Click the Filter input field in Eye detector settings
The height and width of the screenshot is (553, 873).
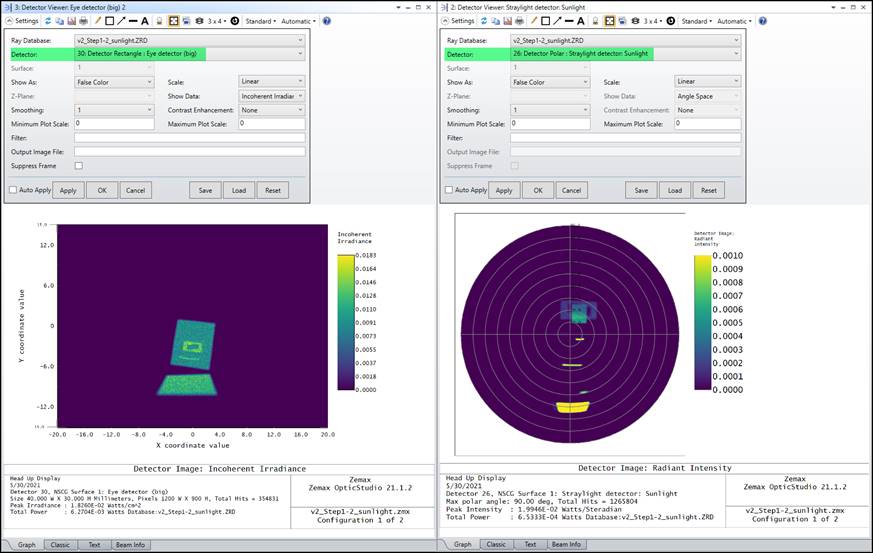(190, 138)
